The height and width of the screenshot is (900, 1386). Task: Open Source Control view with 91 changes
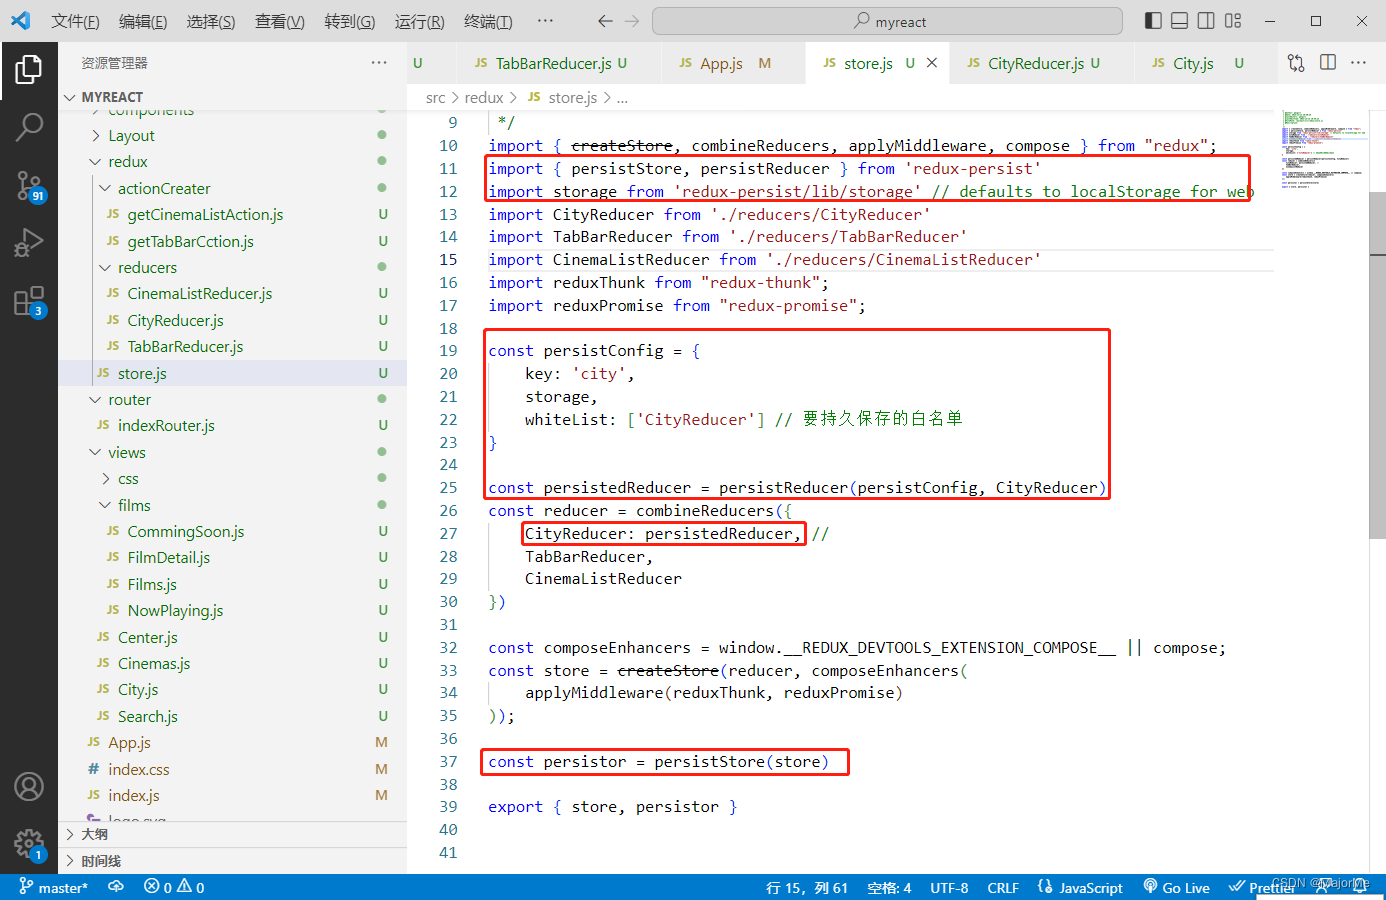[x=29, y=185]
